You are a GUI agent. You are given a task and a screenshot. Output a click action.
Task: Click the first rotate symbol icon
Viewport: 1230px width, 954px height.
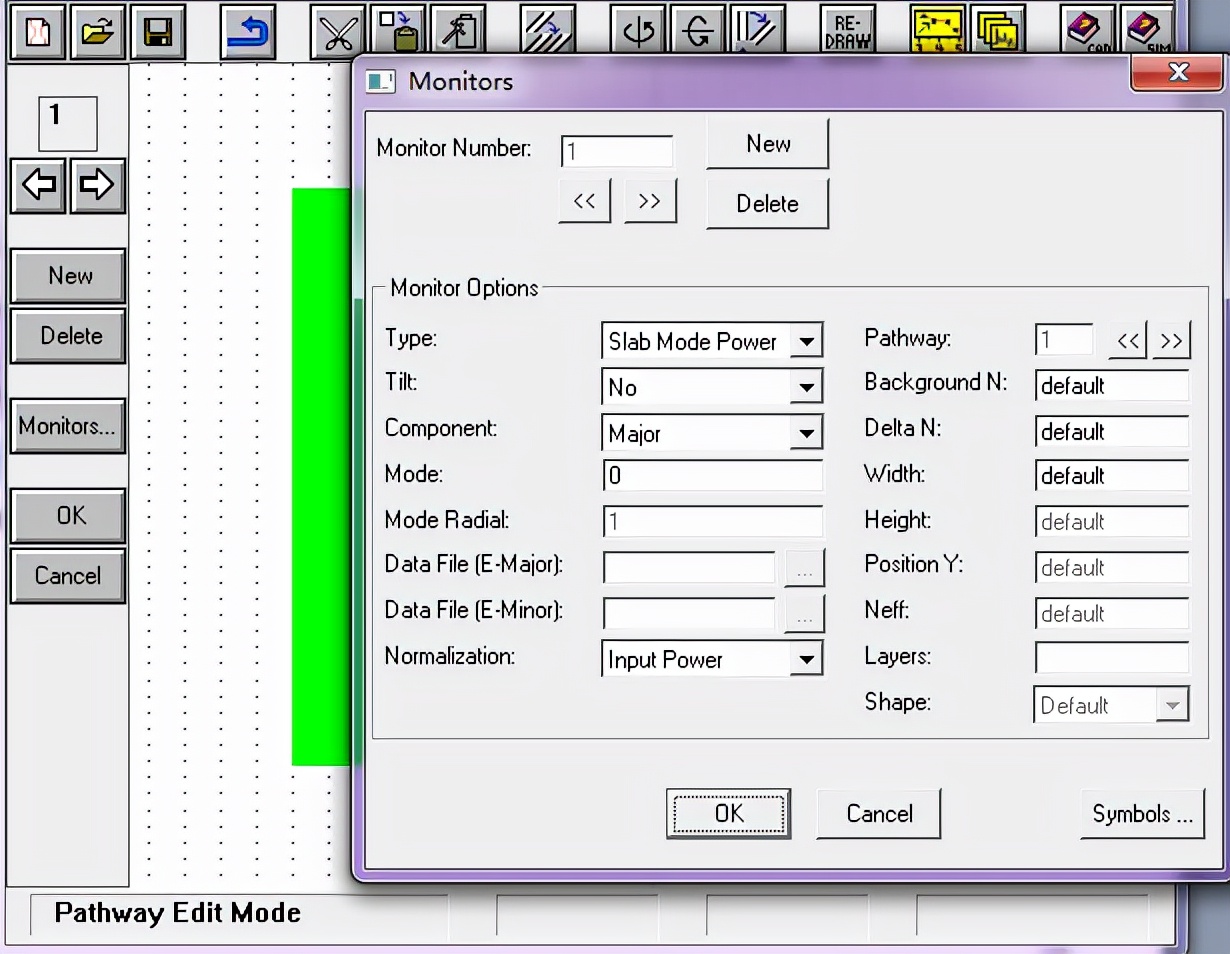[x=637, y=33]
